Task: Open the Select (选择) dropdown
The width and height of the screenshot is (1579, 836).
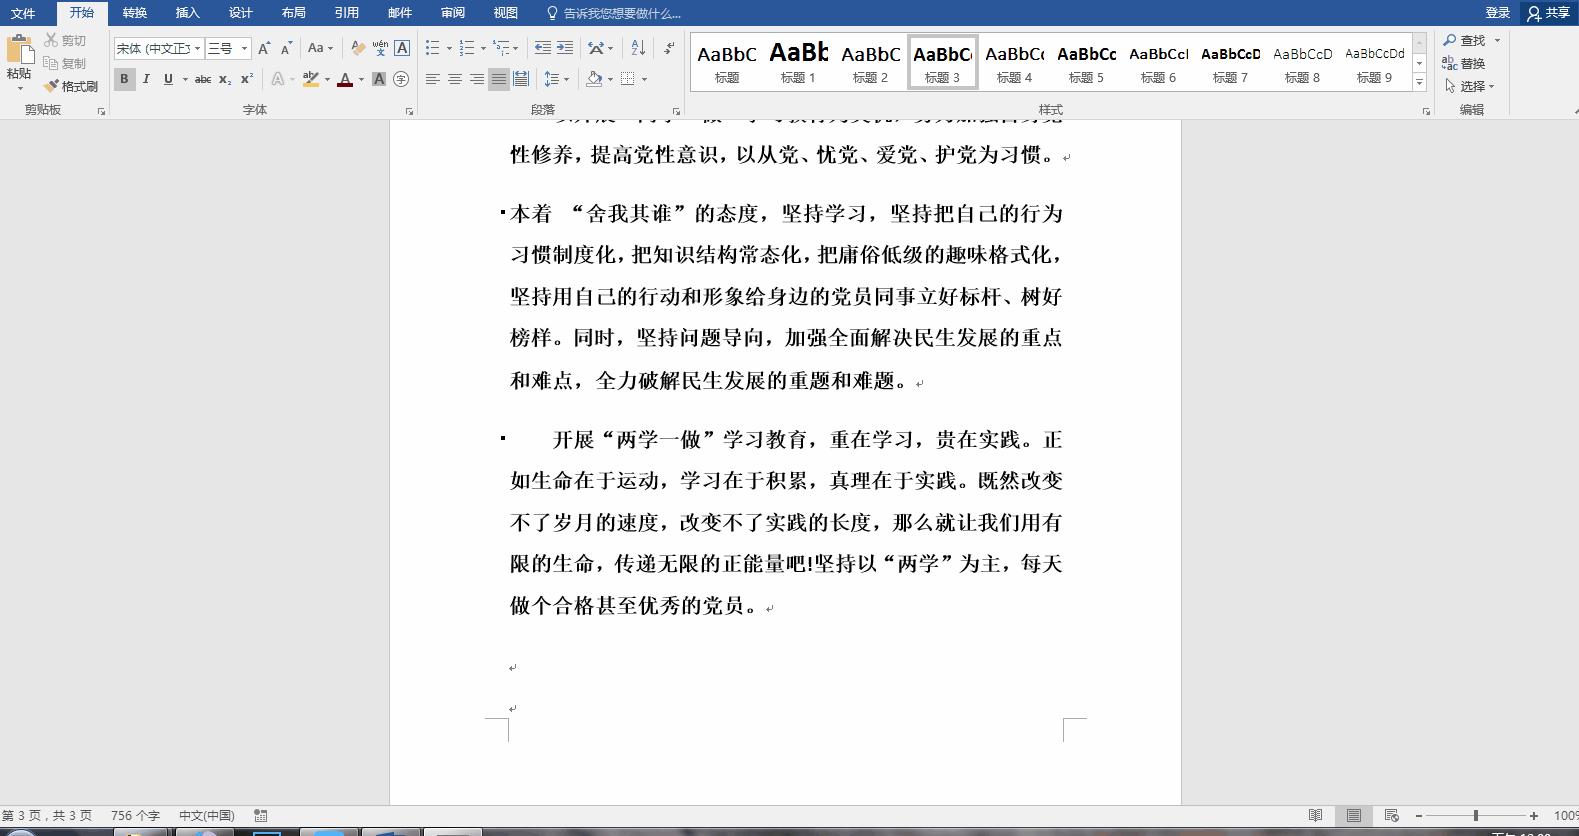Action: (1469, 86)
